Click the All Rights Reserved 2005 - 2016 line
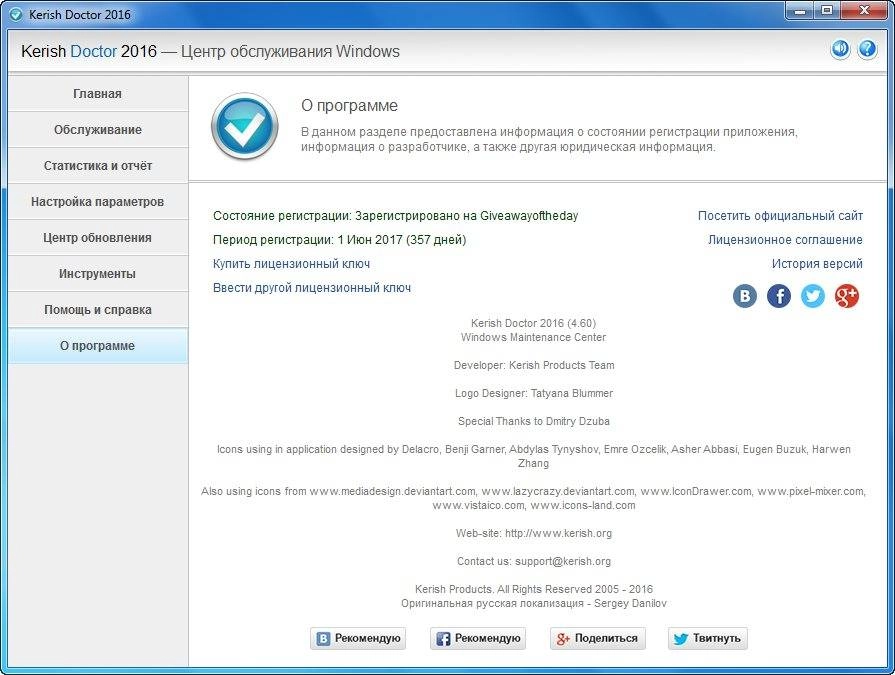Image resolution: width=895 pixels, height=675 pixels. pyautogui.click(x=534, y=589)
